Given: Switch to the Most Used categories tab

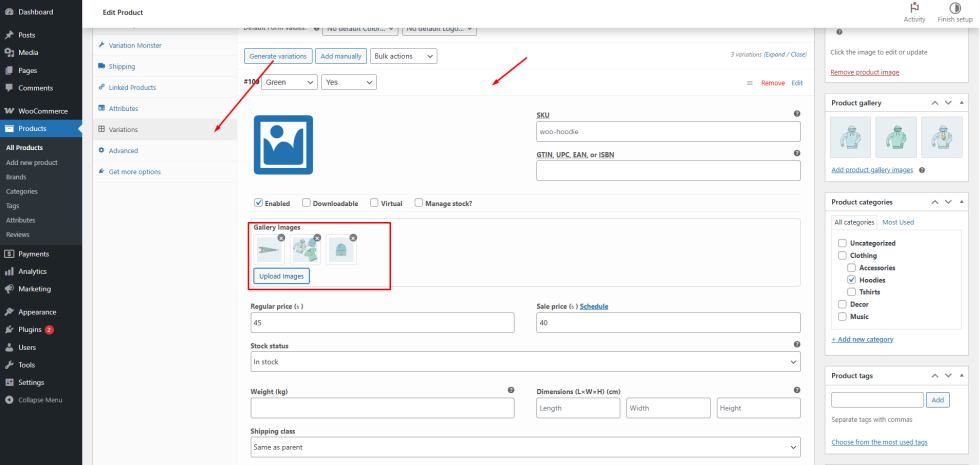Looking at the screenshot, I should [898, 222].
